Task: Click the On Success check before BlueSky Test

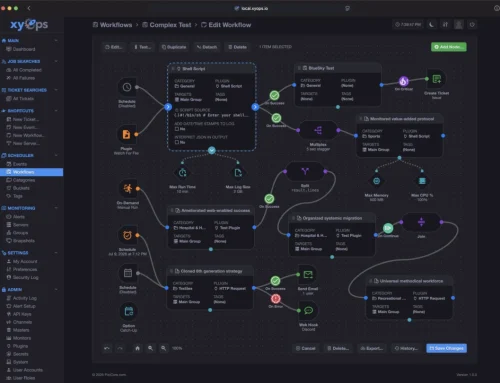Action: pos(274,96)
